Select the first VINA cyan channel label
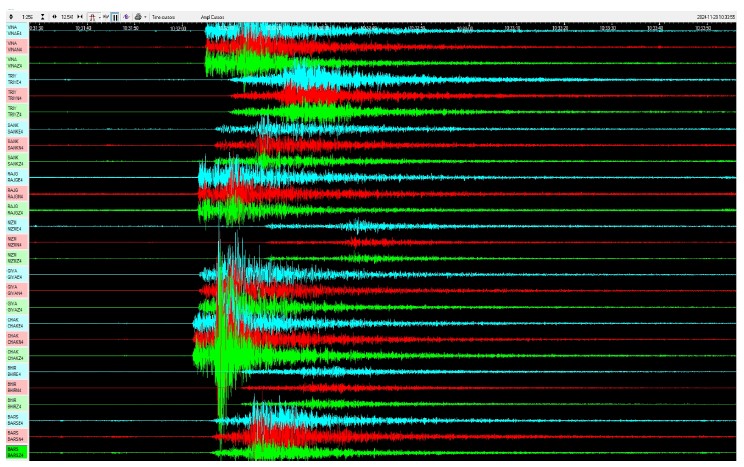Image resolution: width=744 pixels, height=467 pixels. 17,30
